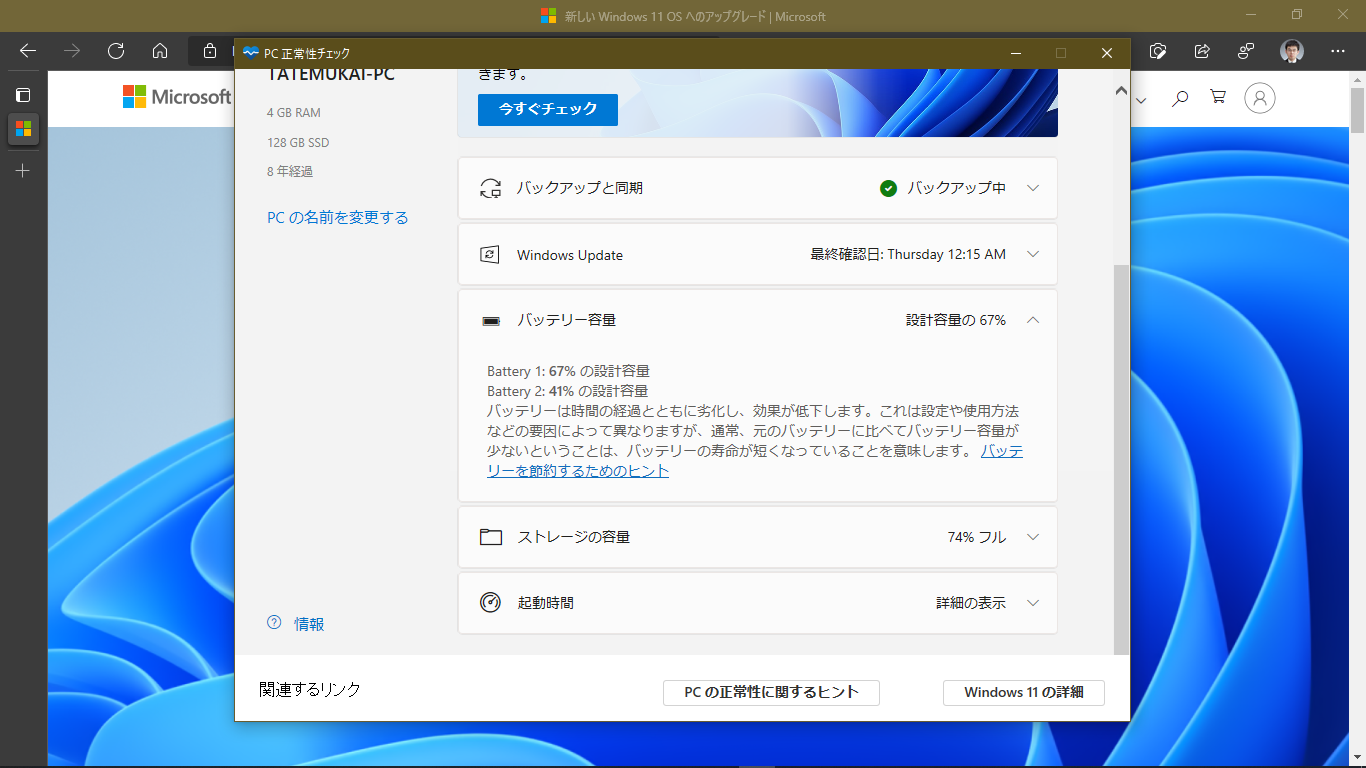The height and width of the screenshot is (768, 1366).
Task: Collapse the バッテリー容量 section
Action: (1033, 320)
